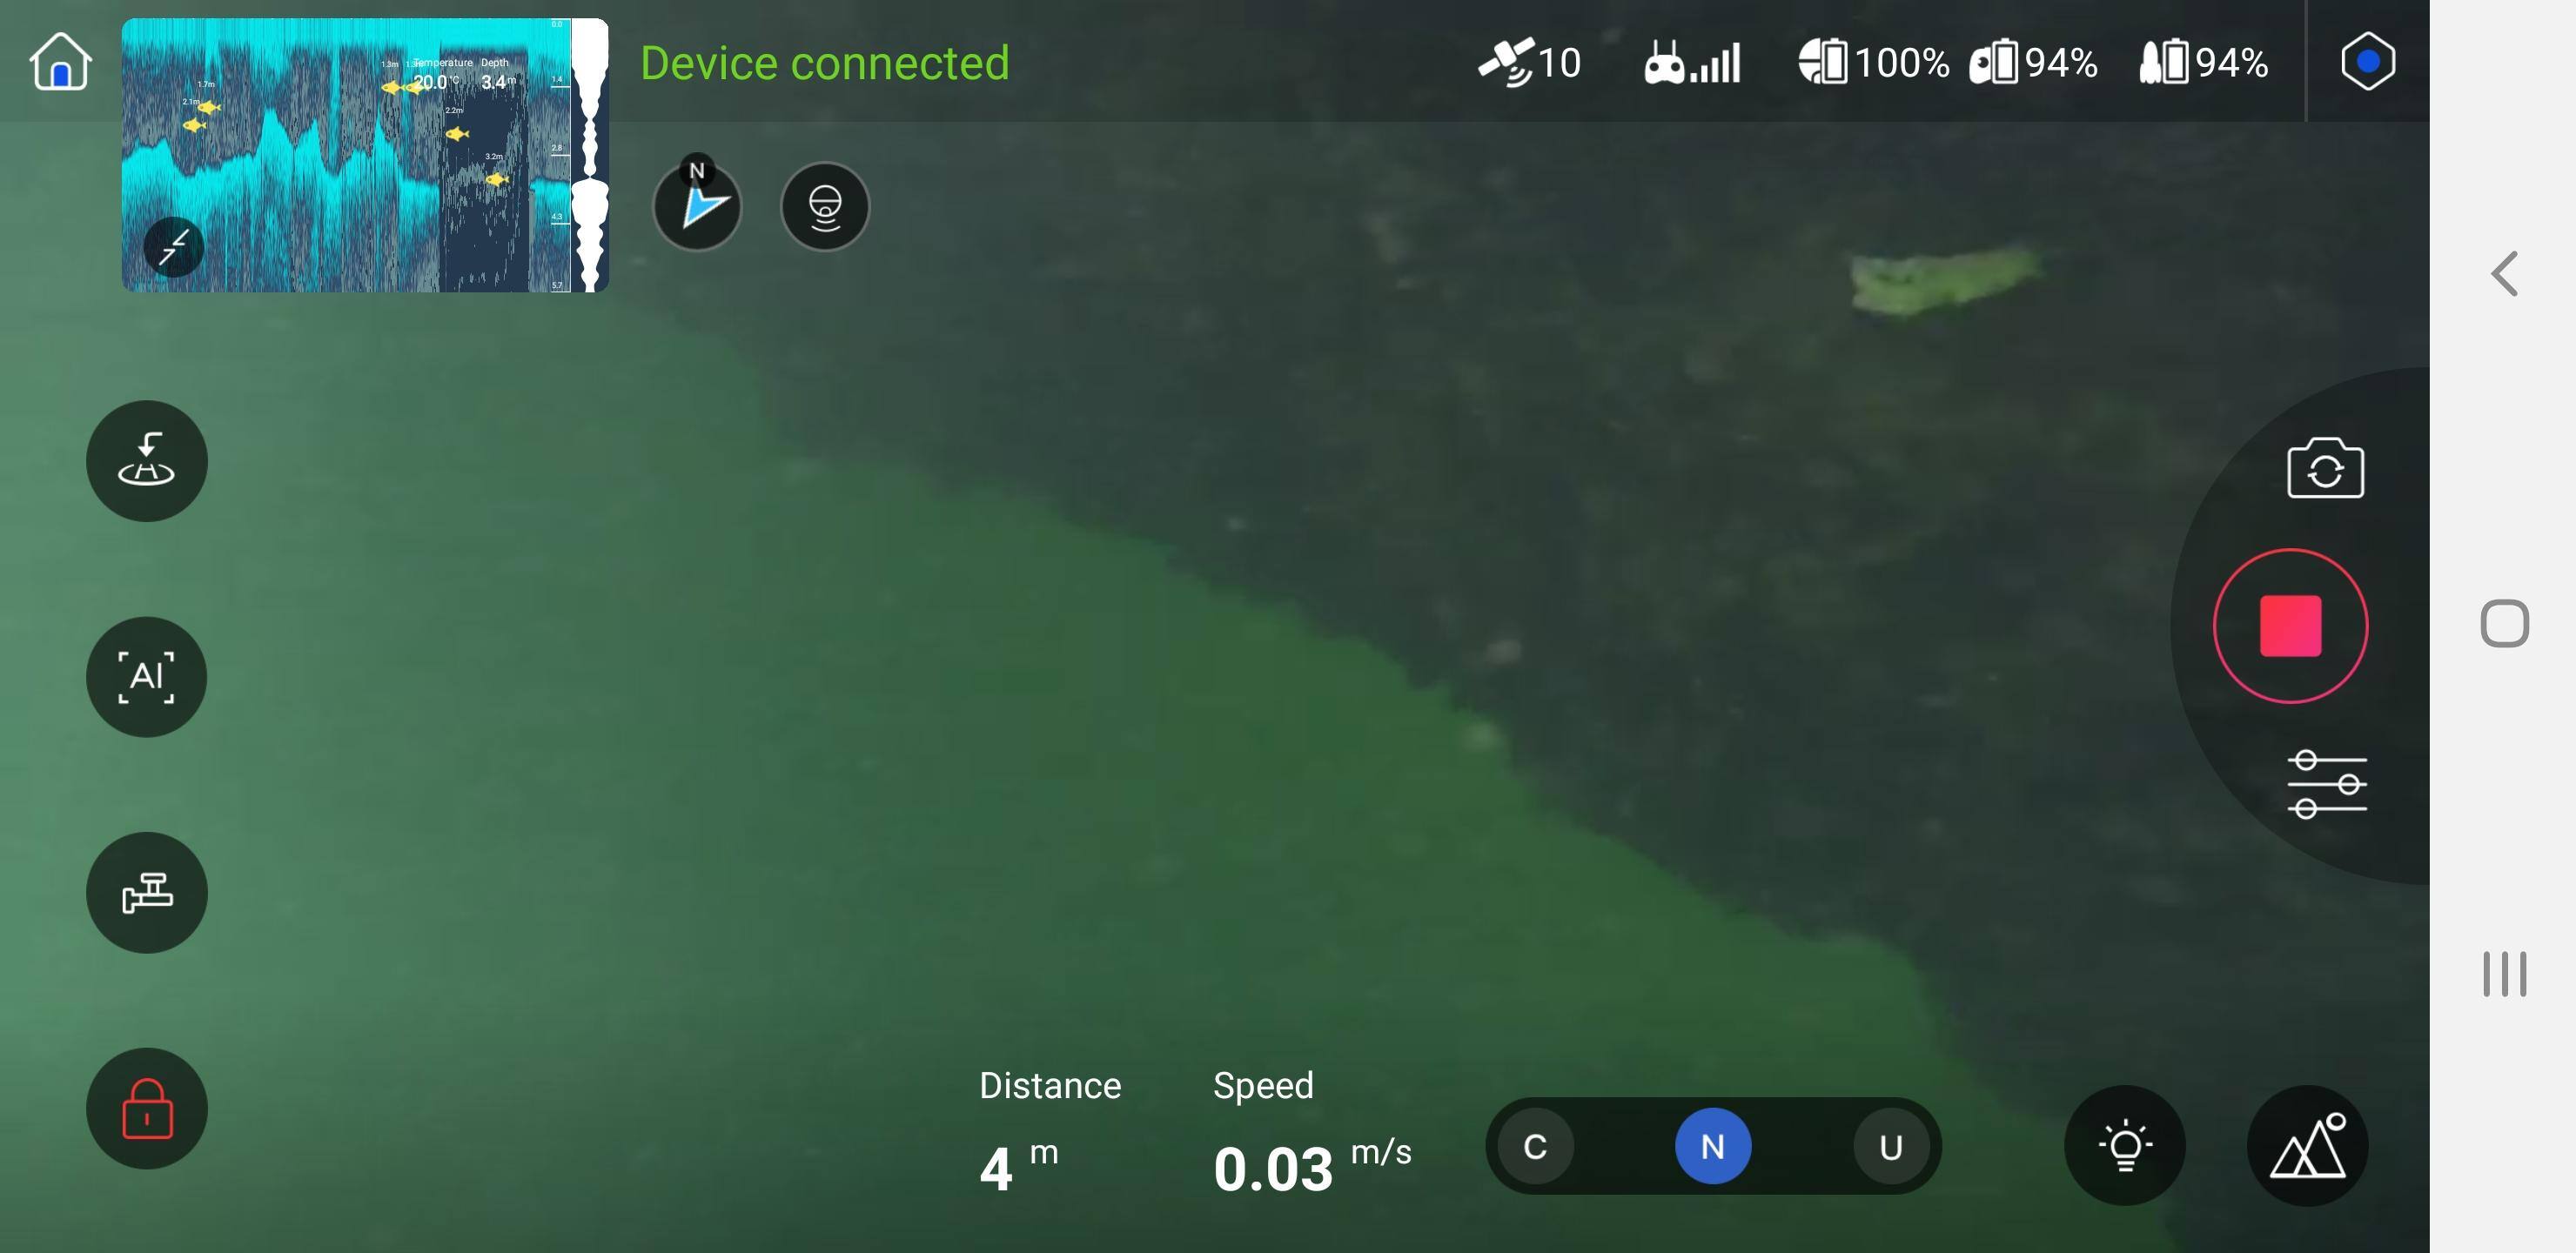Tap the home icon
This screenshot has height=1253, width=2576.
tap(60, 62)
